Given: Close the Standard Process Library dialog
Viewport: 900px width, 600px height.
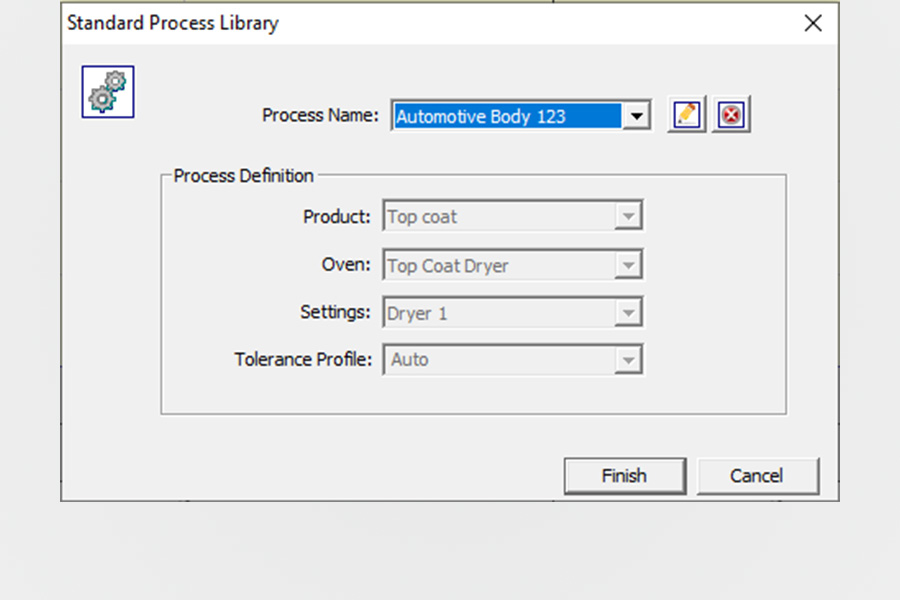Looking at the screenshot, I should 813,23.
